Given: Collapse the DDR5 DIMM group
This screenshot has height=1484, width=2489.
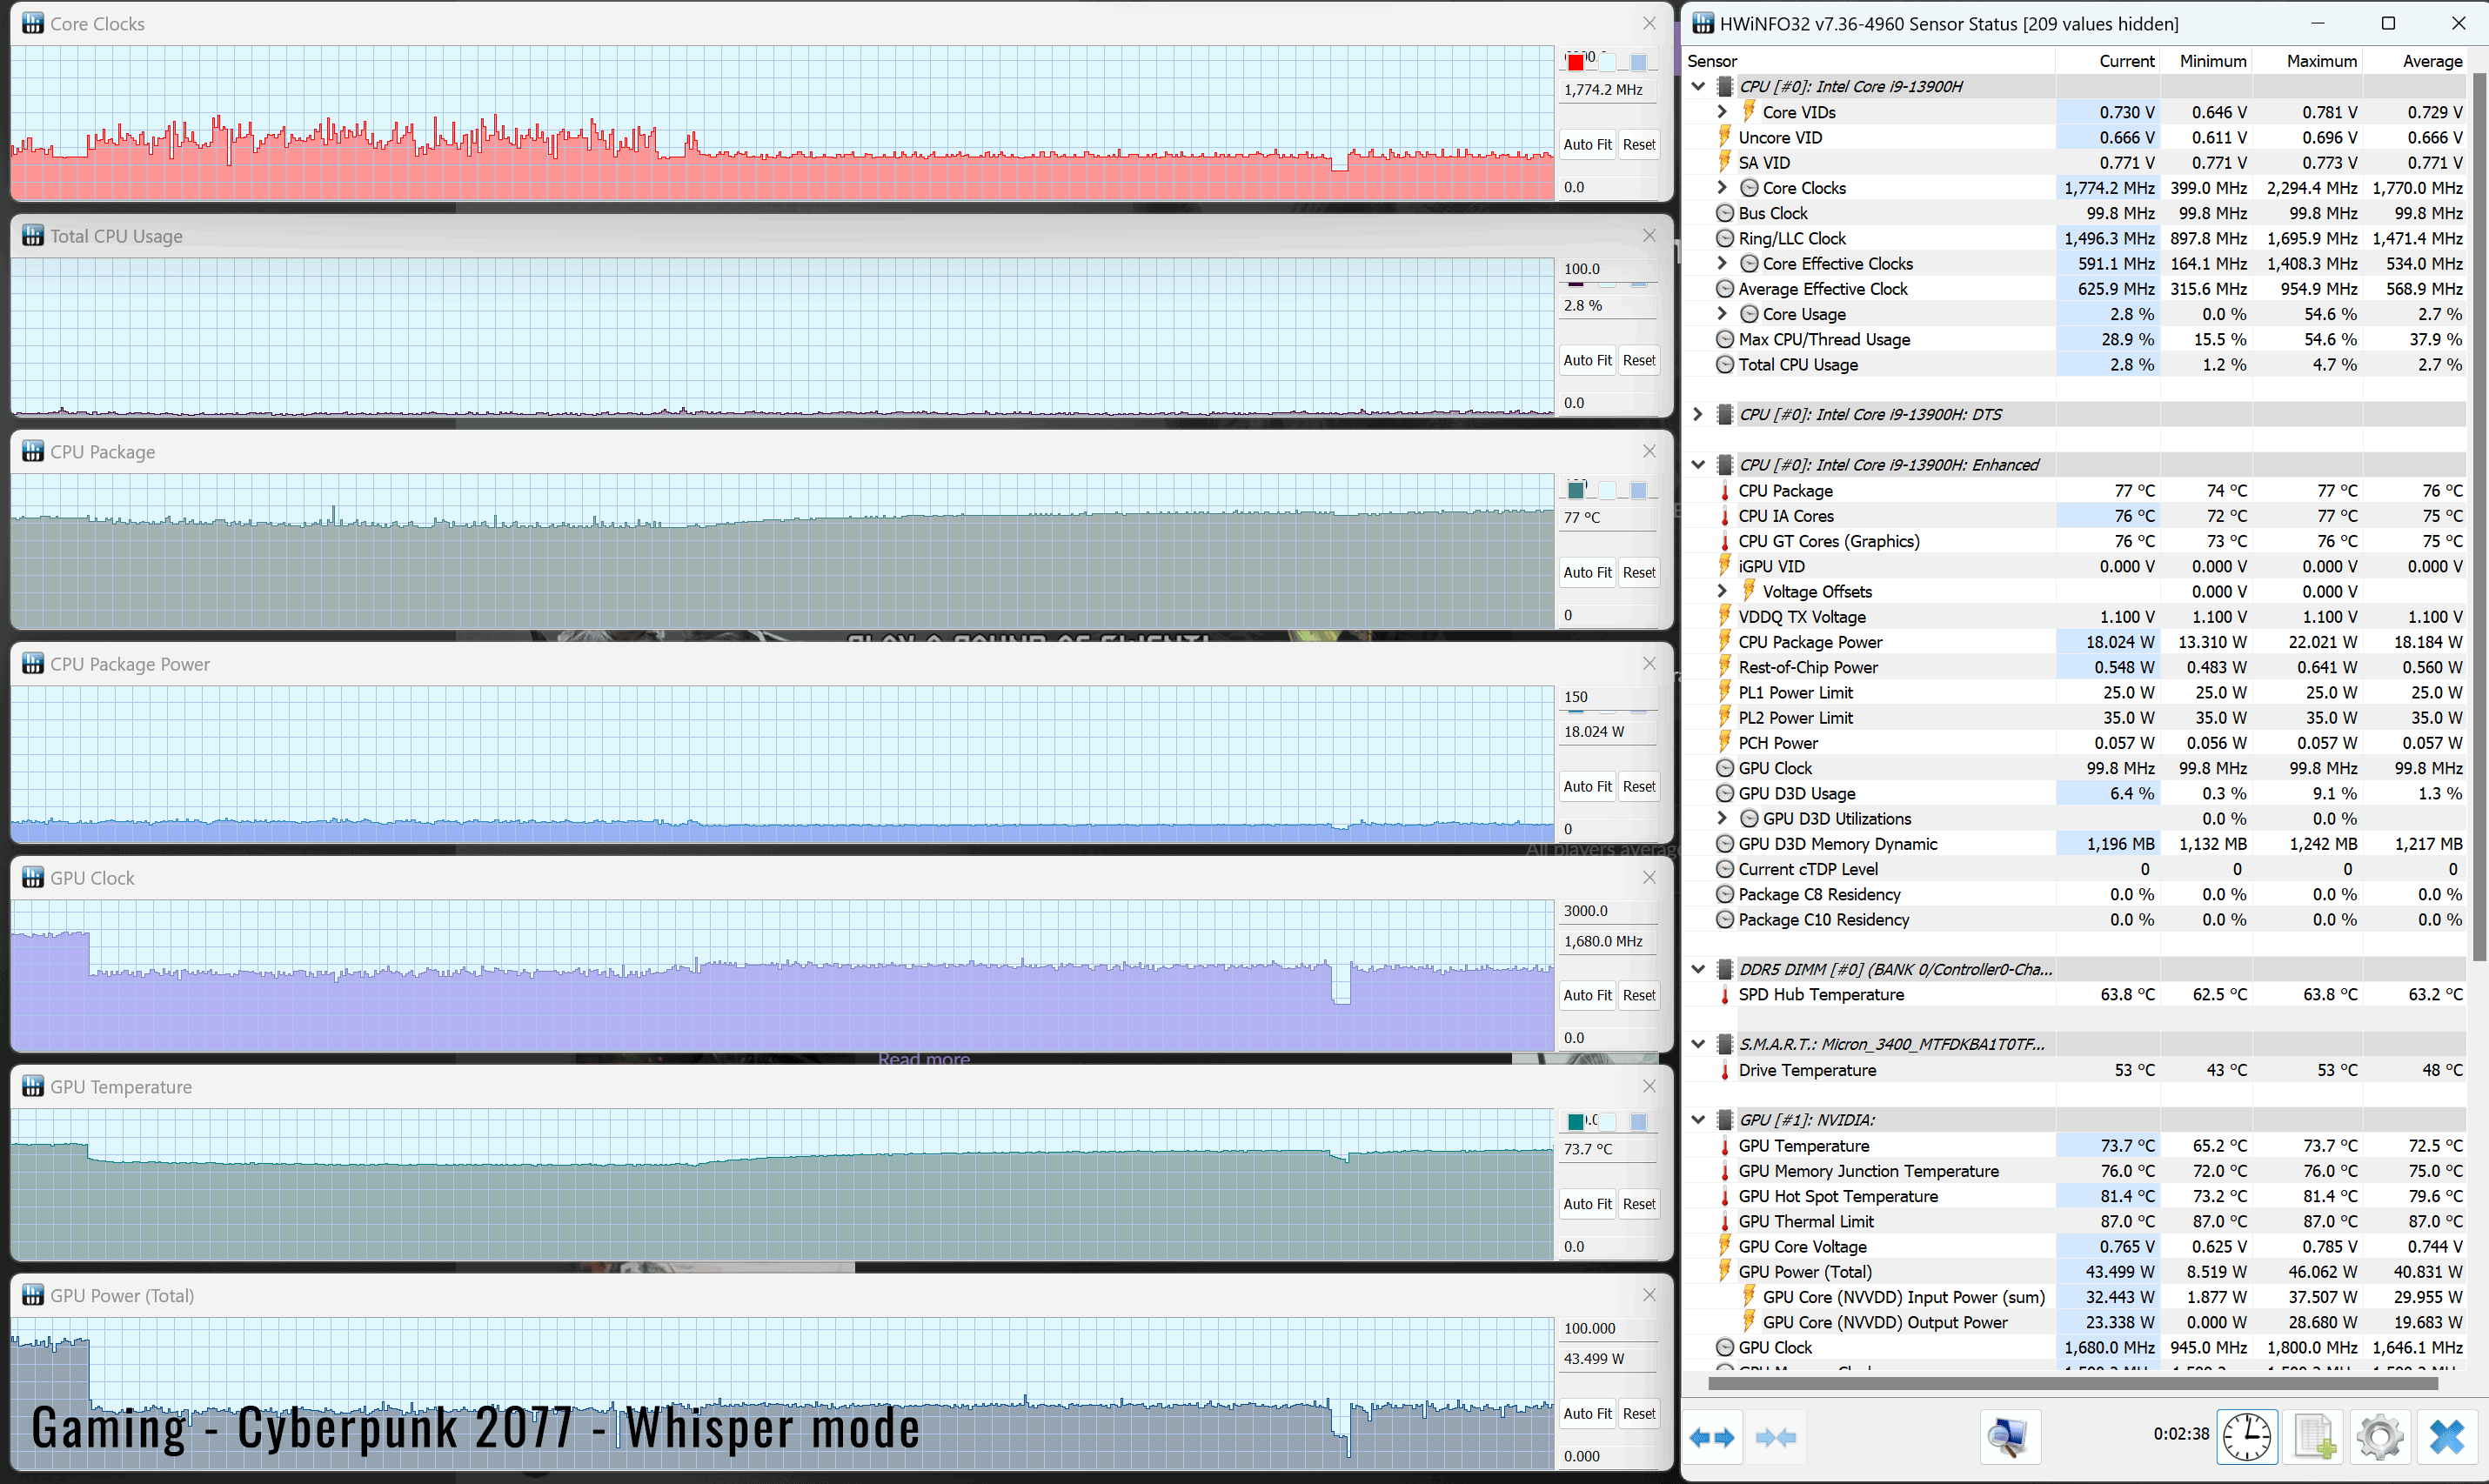Looking at the screenshot, I should pos(1698,968).
